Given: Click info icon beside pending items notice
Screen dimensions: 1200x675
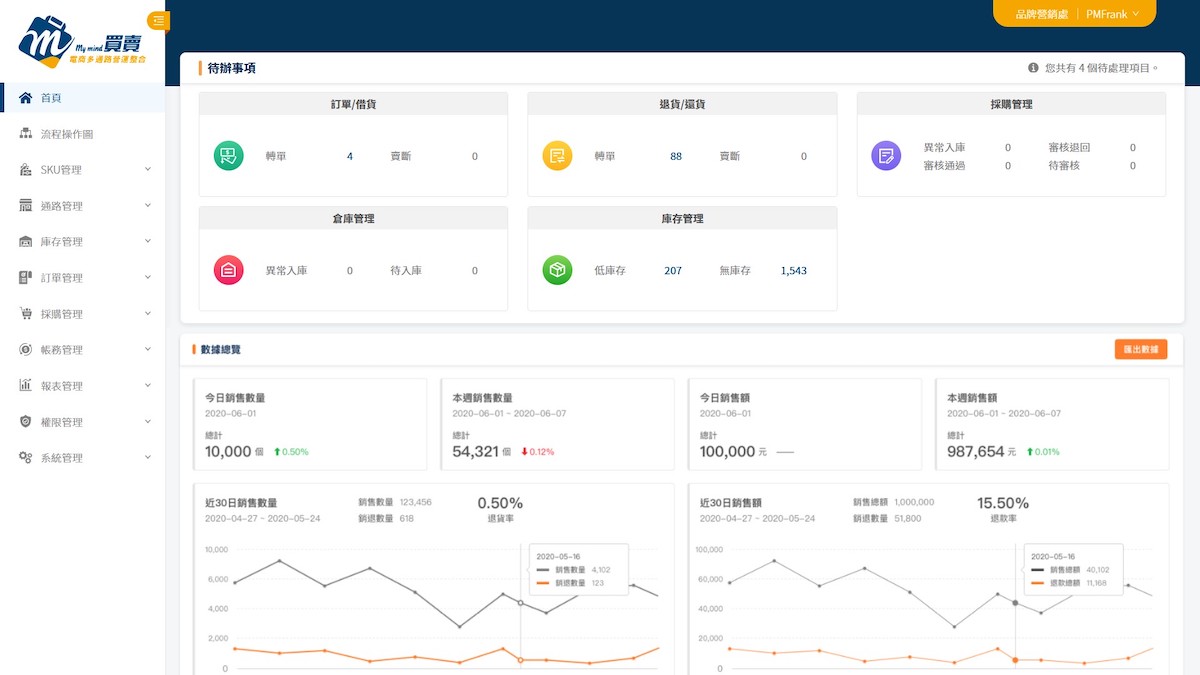Looking at the screenshot, I should pyautogui.click(x=1033, y=68).
